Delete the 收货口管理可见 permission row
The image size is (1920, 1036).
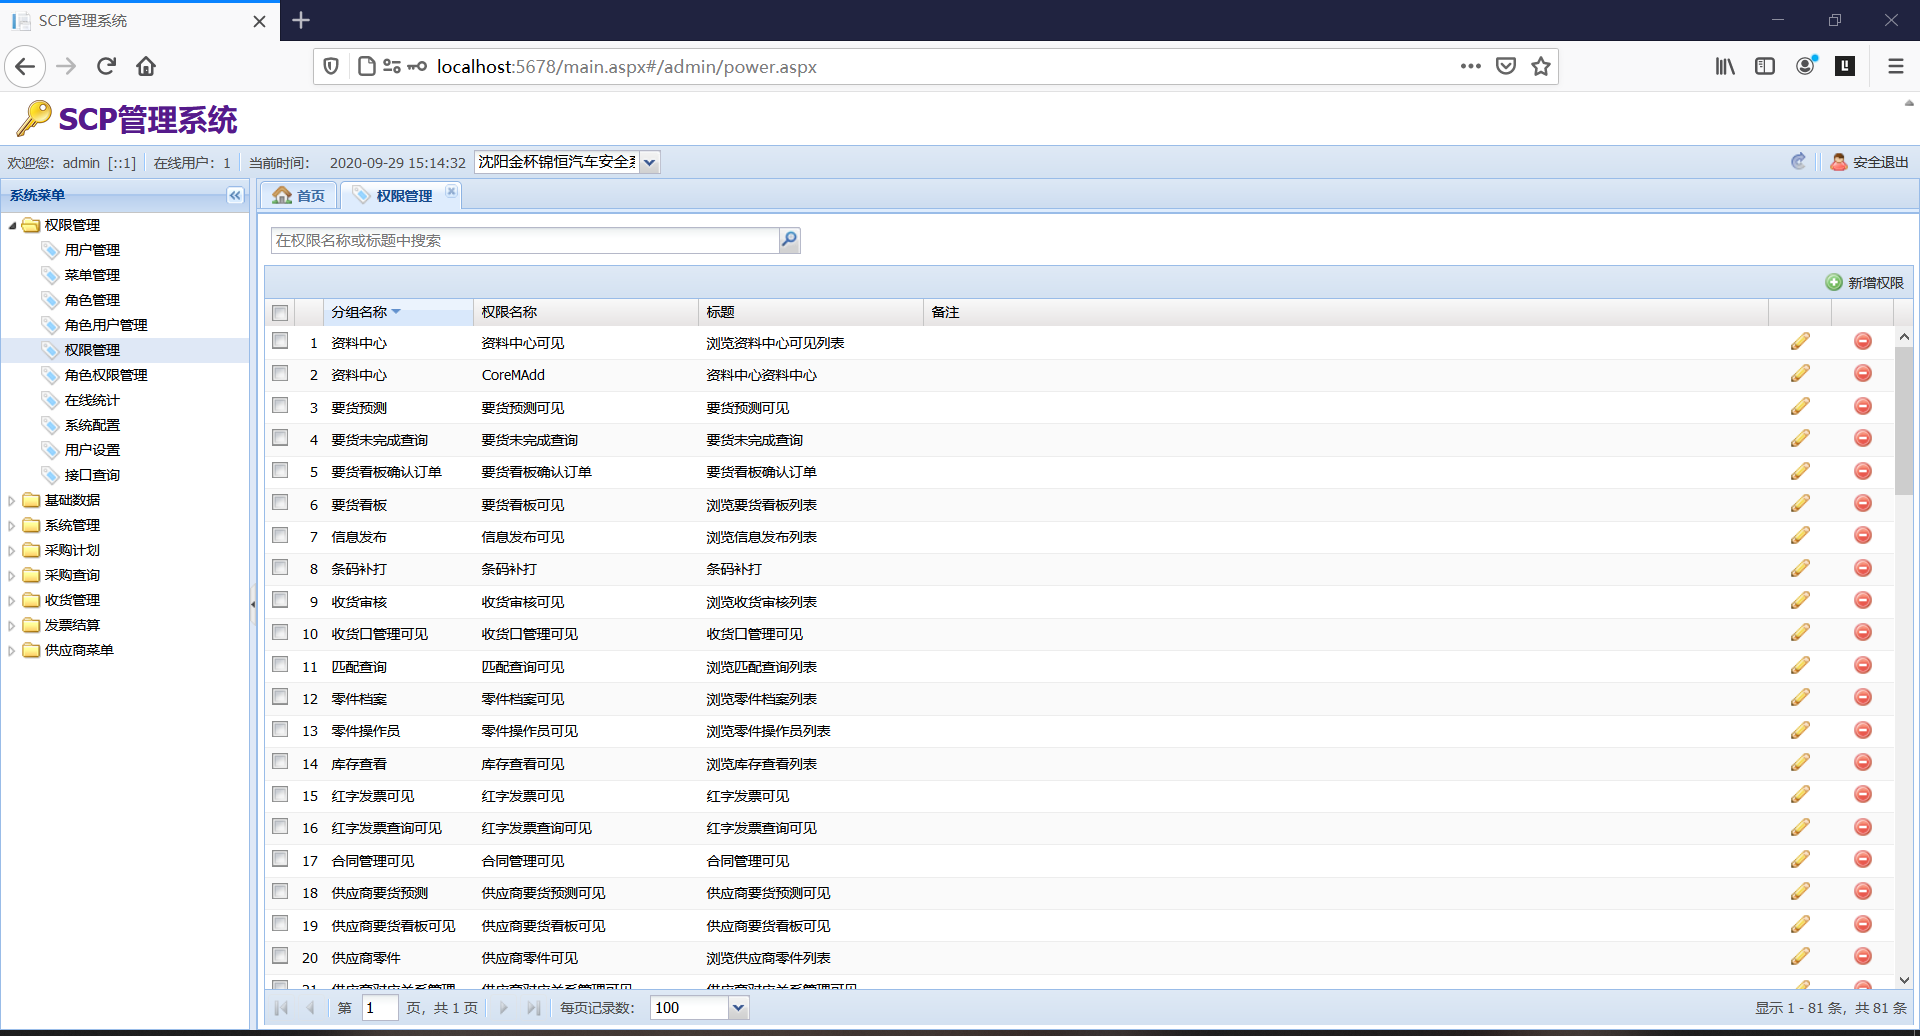1862,633
